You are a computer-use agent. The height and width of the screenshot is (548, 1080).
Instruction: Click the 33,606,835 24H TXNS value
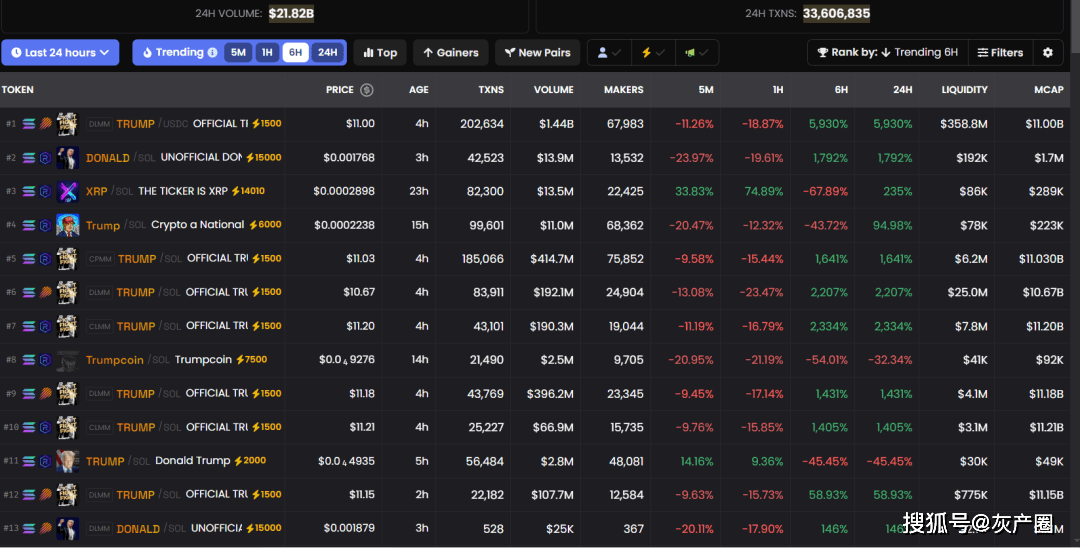(836, 13)
